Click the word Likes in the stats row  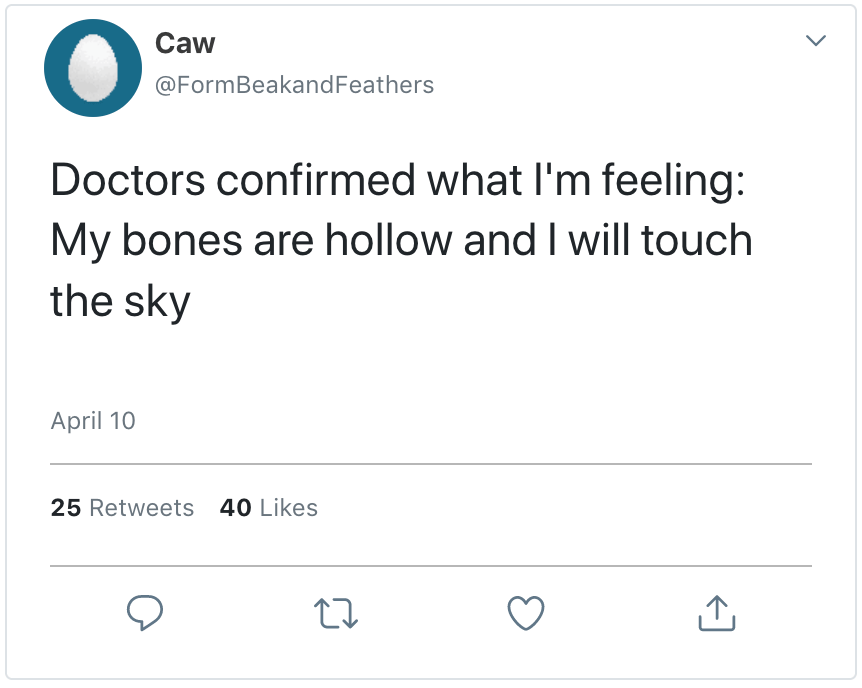288,508
